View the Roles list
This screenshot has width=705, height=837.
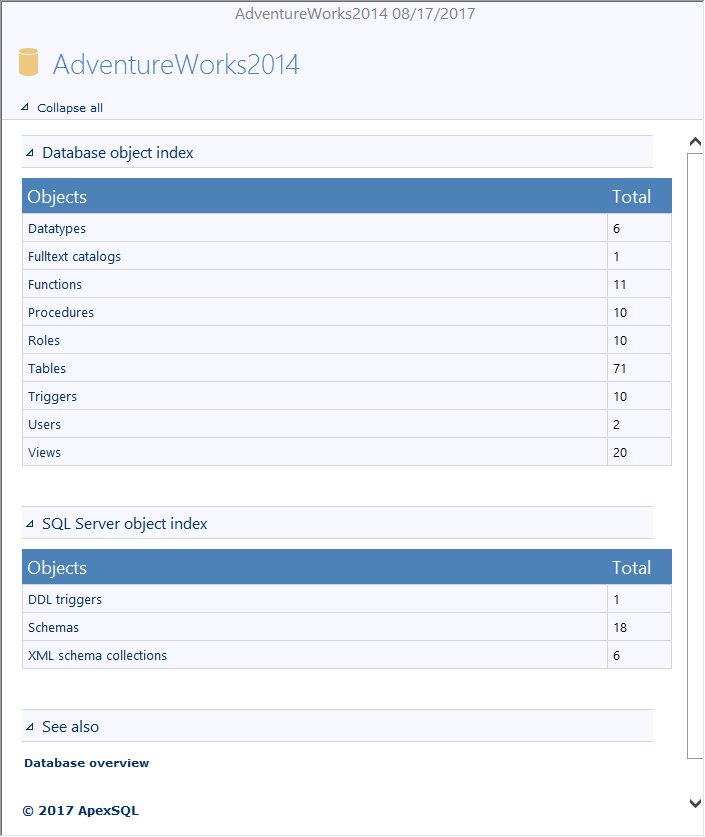click(x=43, y=340)
